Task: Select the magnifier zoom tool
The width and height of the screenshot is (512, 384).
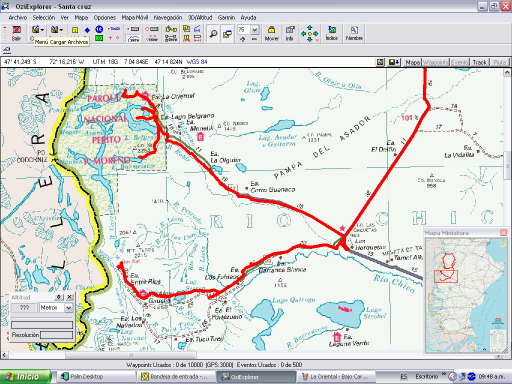Action: pos(213,34)
